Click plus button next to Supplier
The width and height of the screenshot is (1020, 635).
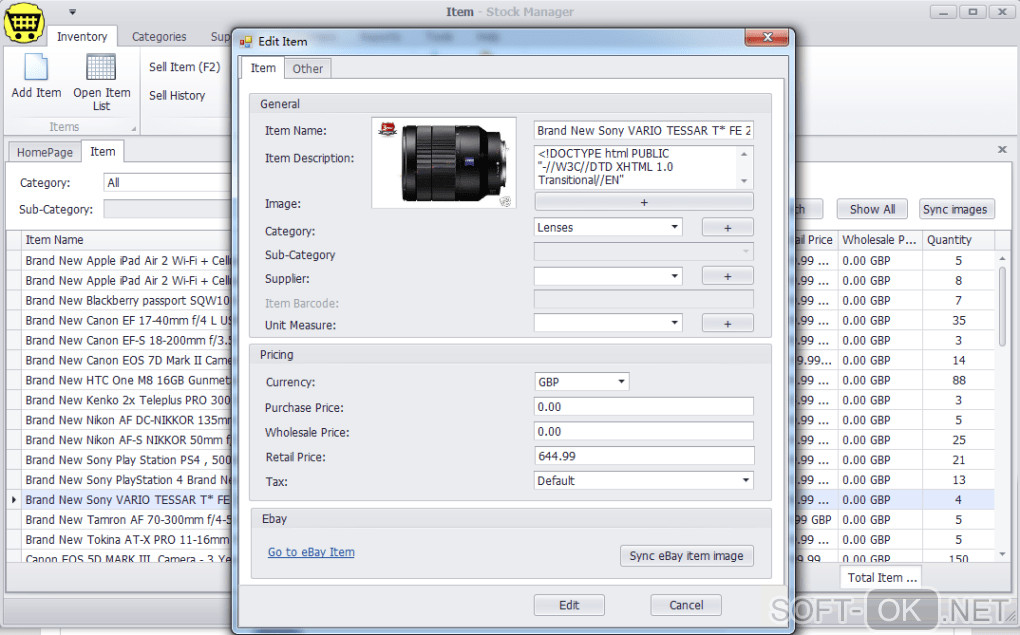point(727,277)
